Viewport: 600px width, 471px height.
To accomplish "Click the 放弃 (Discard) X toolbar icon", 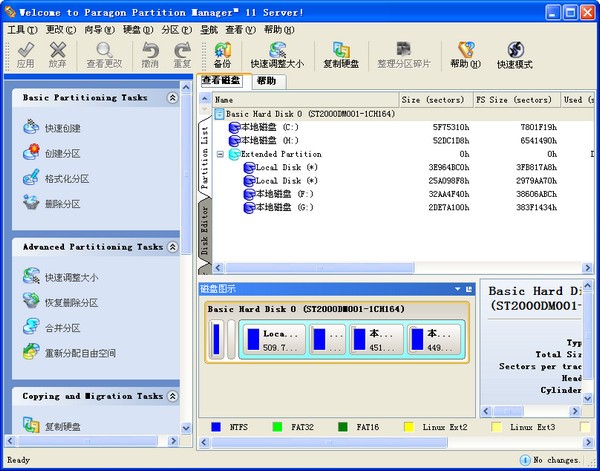I will pos(58,50).
